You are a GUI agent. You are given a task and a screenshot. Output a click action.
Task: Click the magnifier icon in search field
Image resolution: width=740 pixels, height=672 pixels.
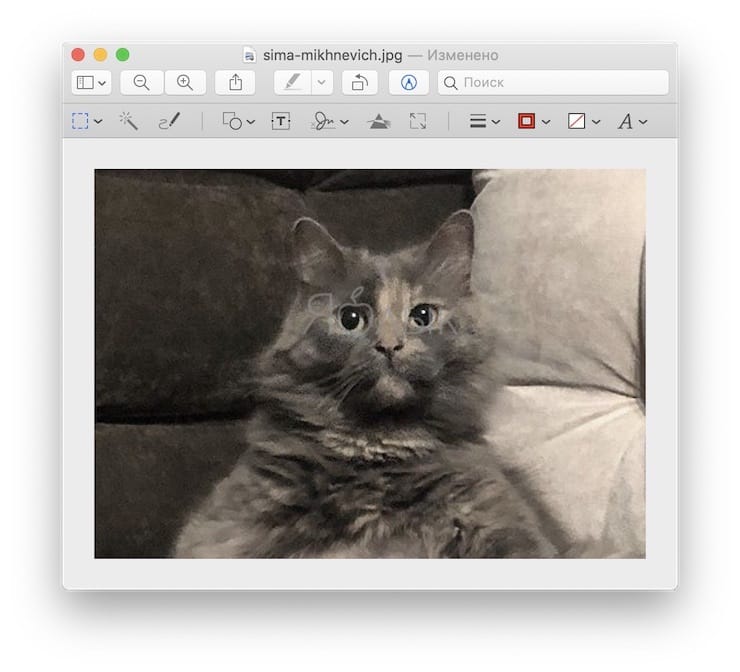(450, 83)
